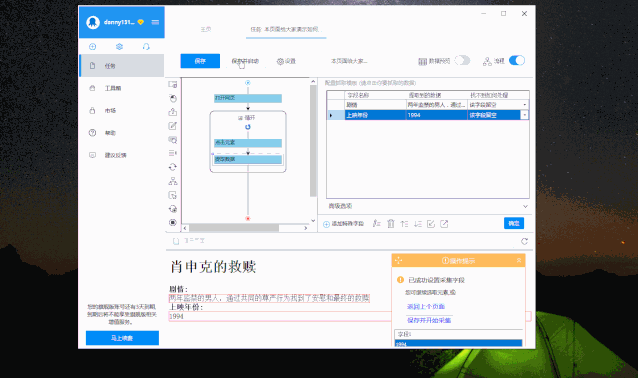Viewport: 638px width, 378px height.
Task: Select the dropdown switch step tool
Action: 173,153
